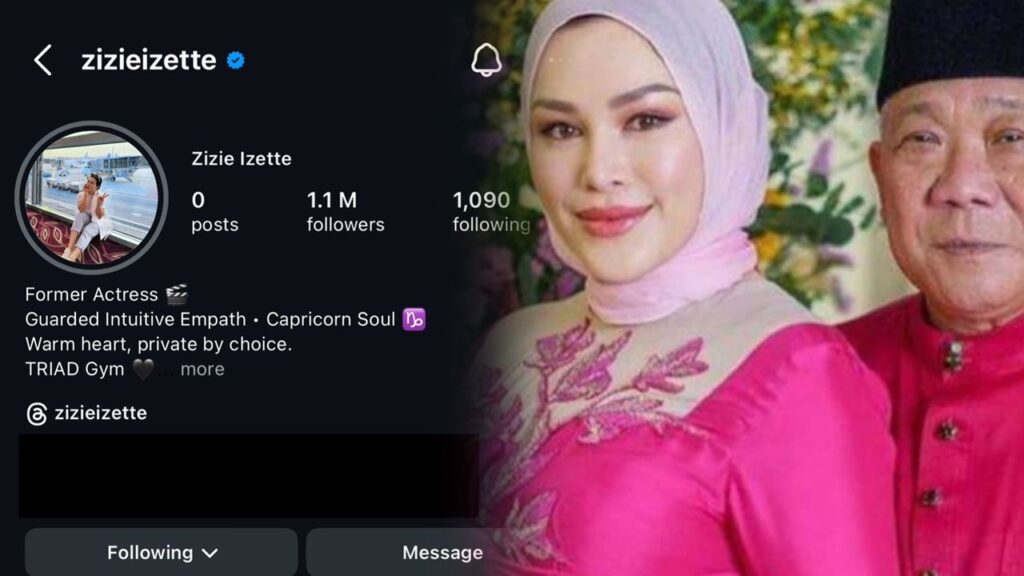The image size is (1024, 576).
Task: Open the zizieizette Threads profile link
Action: point(101,413)
